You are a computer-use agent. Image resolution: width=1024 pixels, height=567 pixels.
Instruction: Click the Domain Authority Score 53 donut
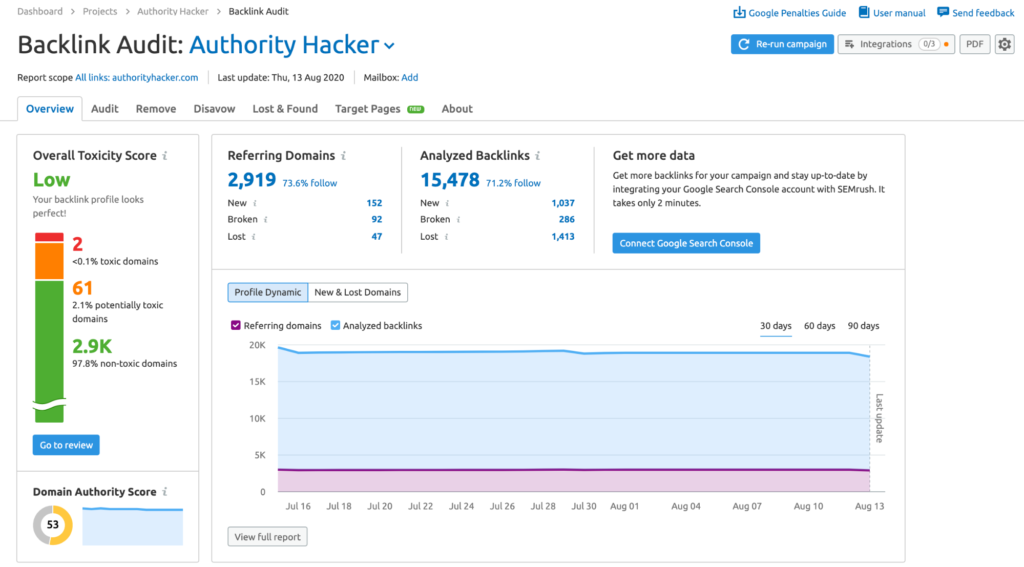[x=53, y=525]
